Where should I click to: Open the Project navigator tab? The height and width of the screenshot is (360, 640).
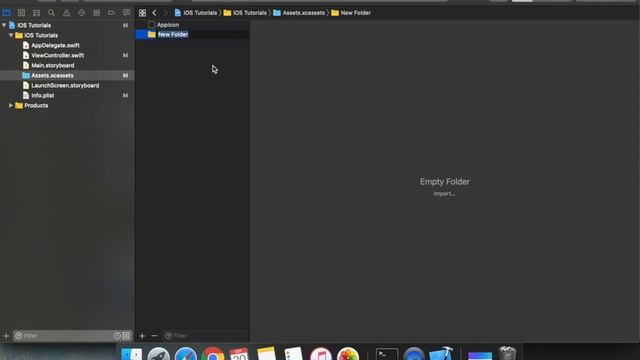(7, 13)
